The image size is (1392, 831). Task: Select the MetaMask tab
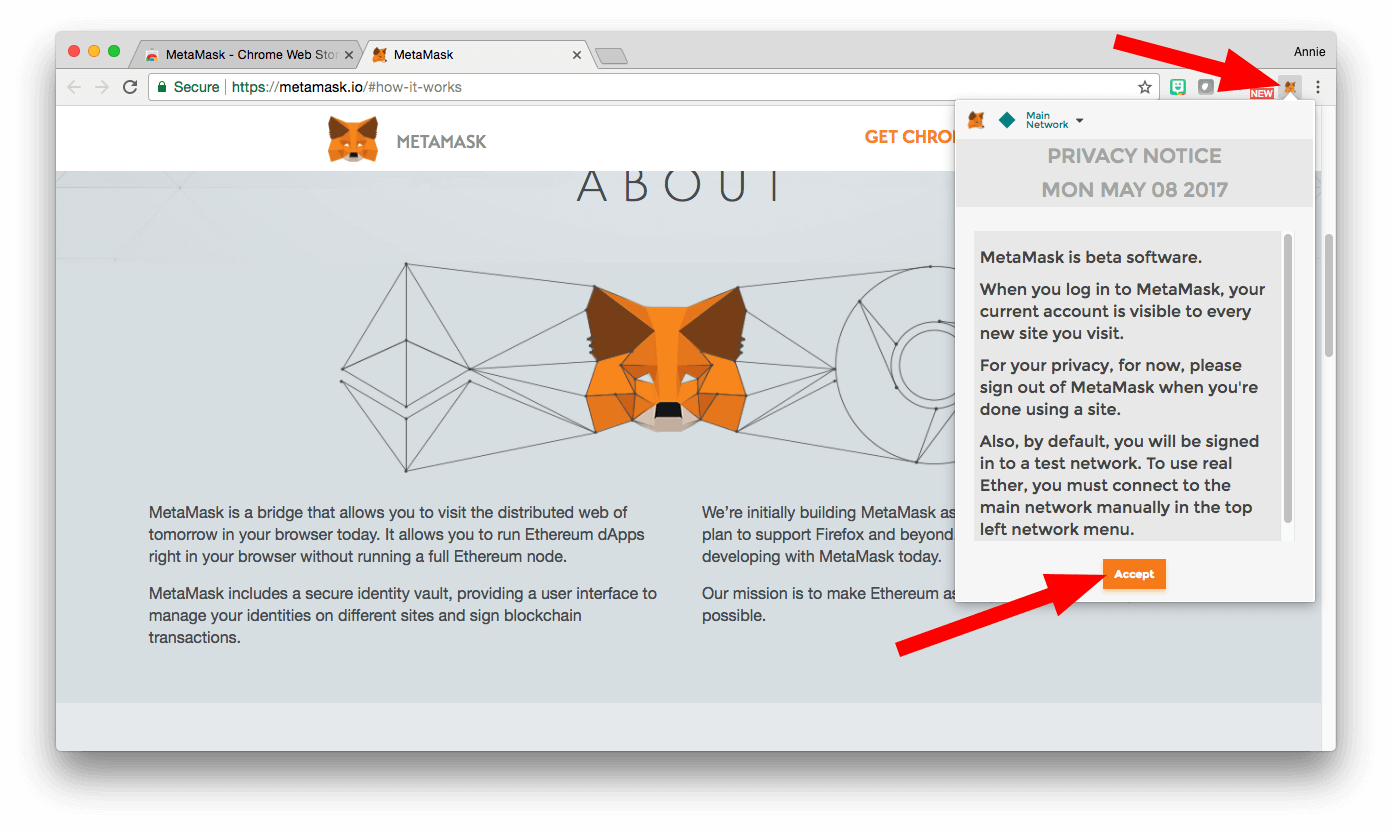click(x=476, y=55)
